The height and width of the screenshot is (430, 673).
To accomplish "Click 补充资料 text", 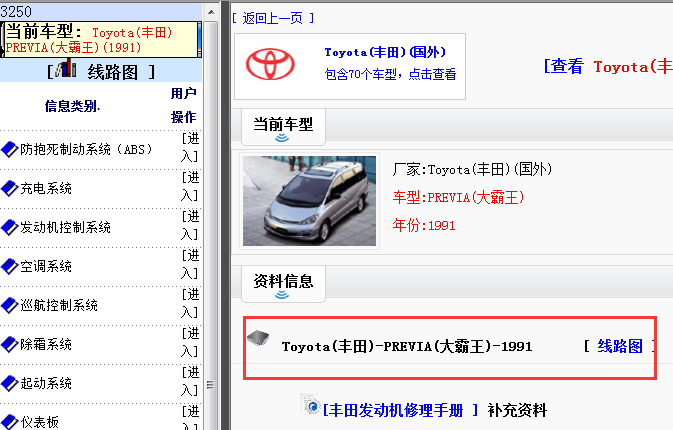I will point(517,410).
